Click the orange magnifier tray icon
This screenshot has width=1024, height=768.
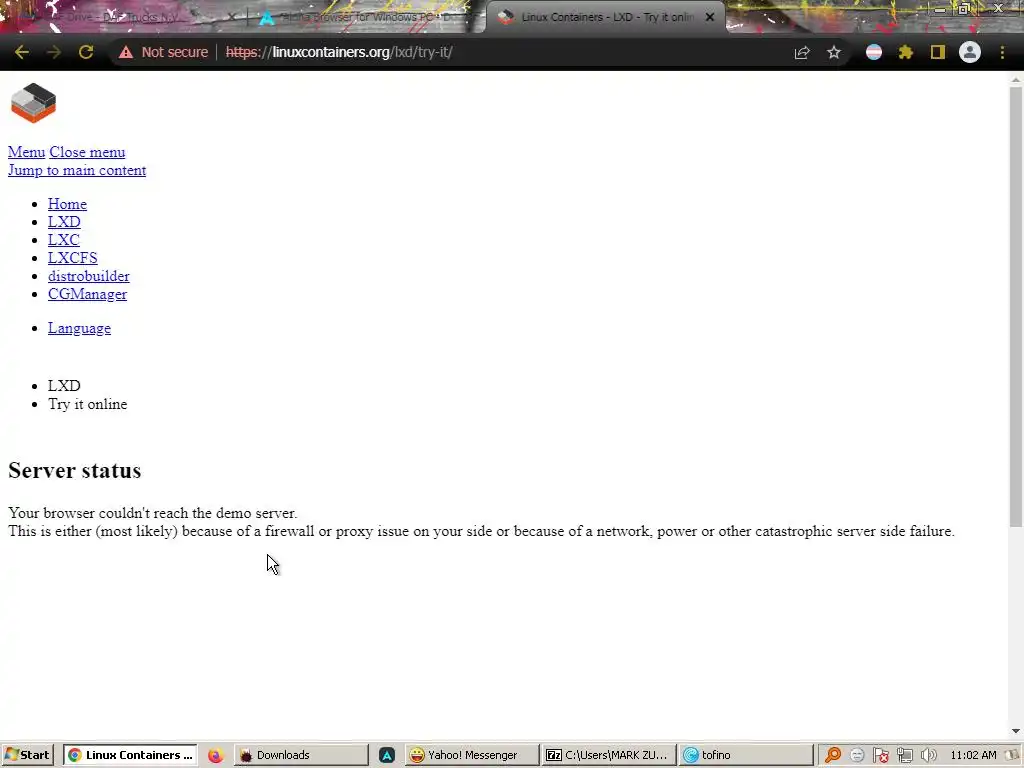pos(833,755)
